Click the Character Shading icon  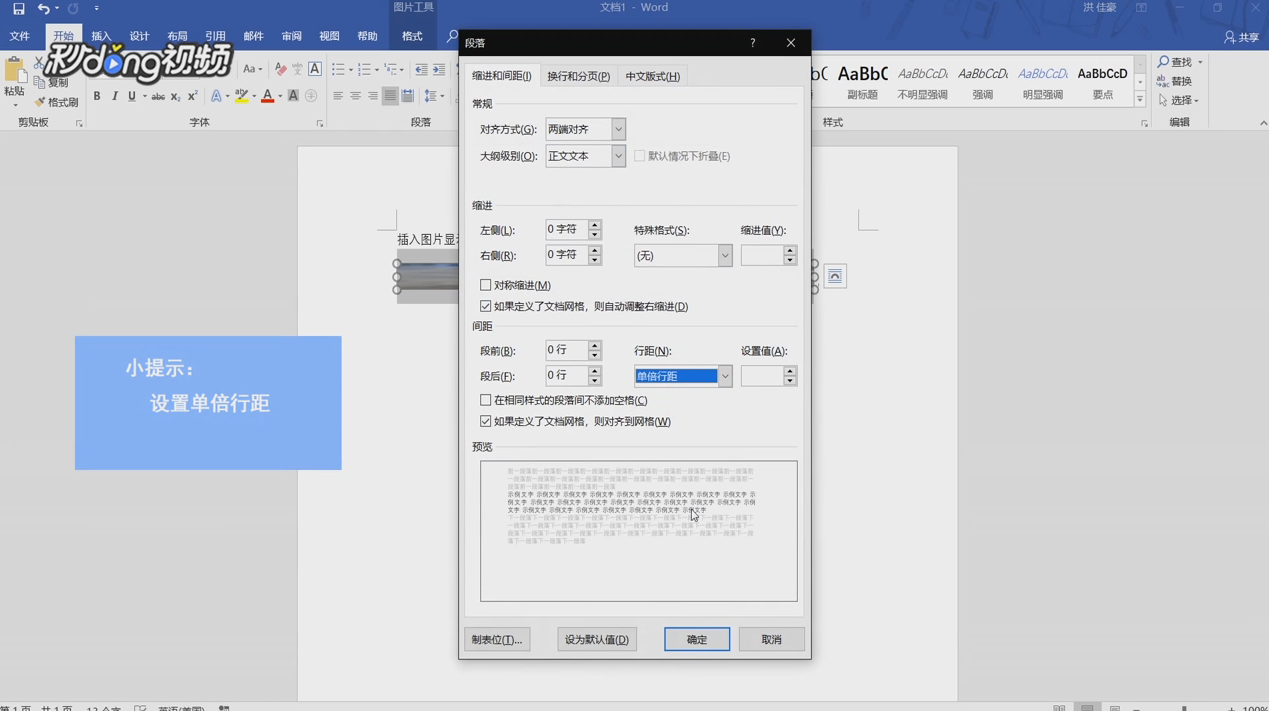pyautogui.click(x=293, y=96)
